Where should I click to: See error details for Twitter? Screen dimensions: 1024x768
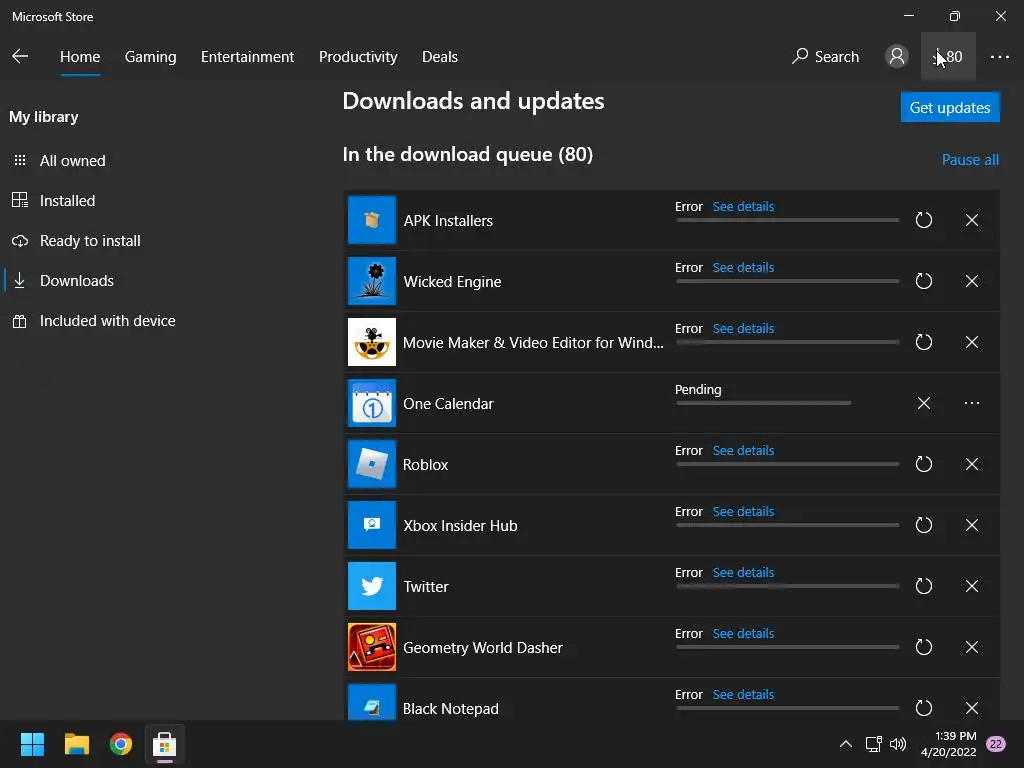coord(743,573)
